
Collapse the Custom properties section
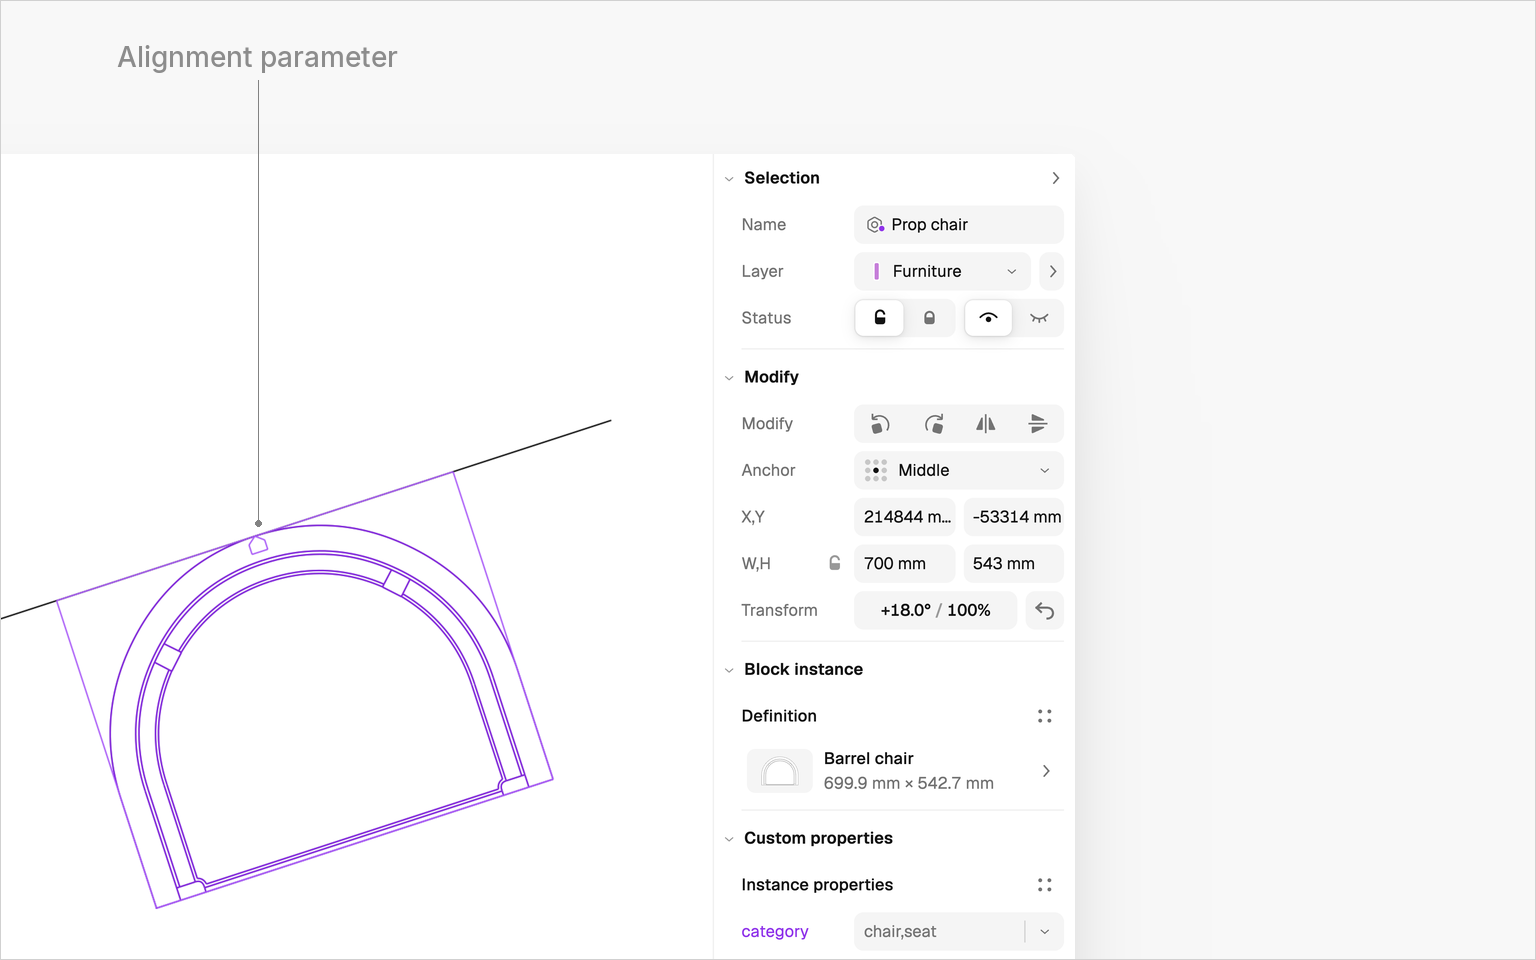tap(729, 839)
